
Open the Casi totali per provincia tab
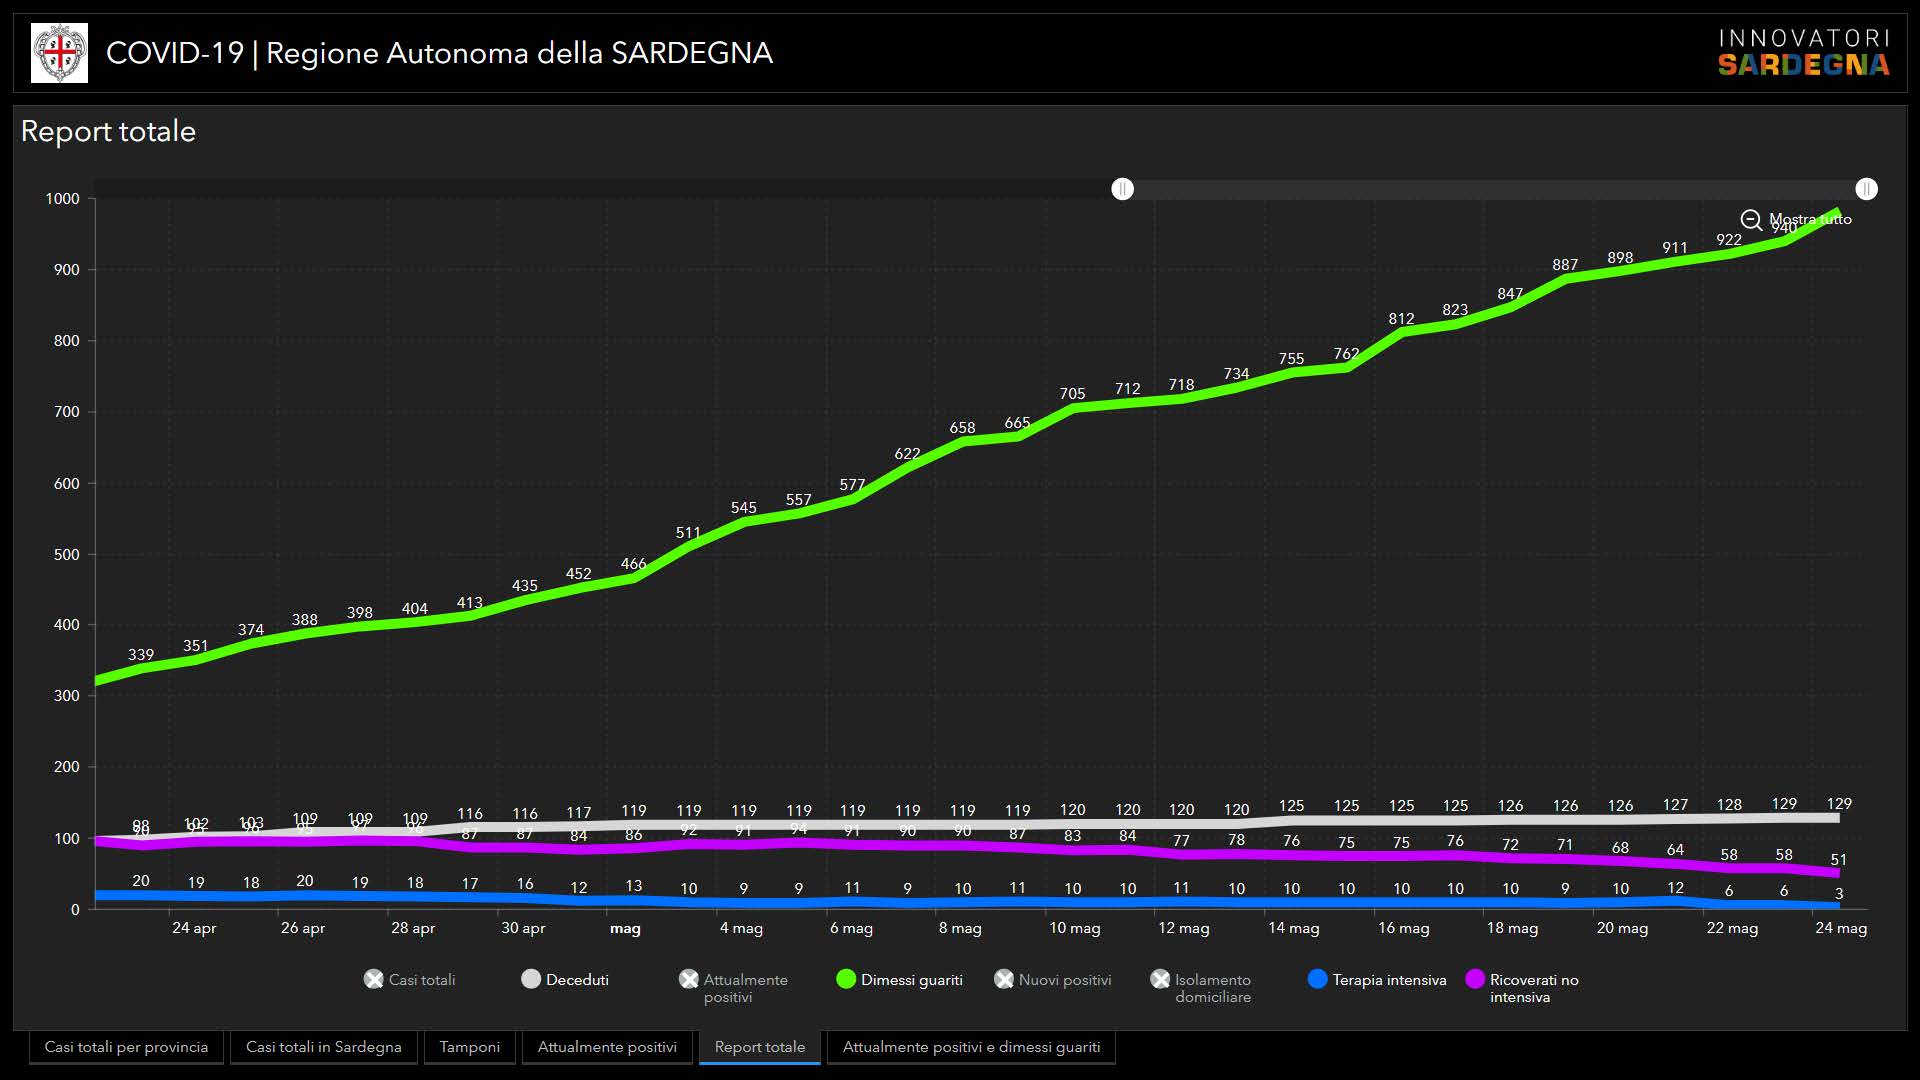(126, 1047)
